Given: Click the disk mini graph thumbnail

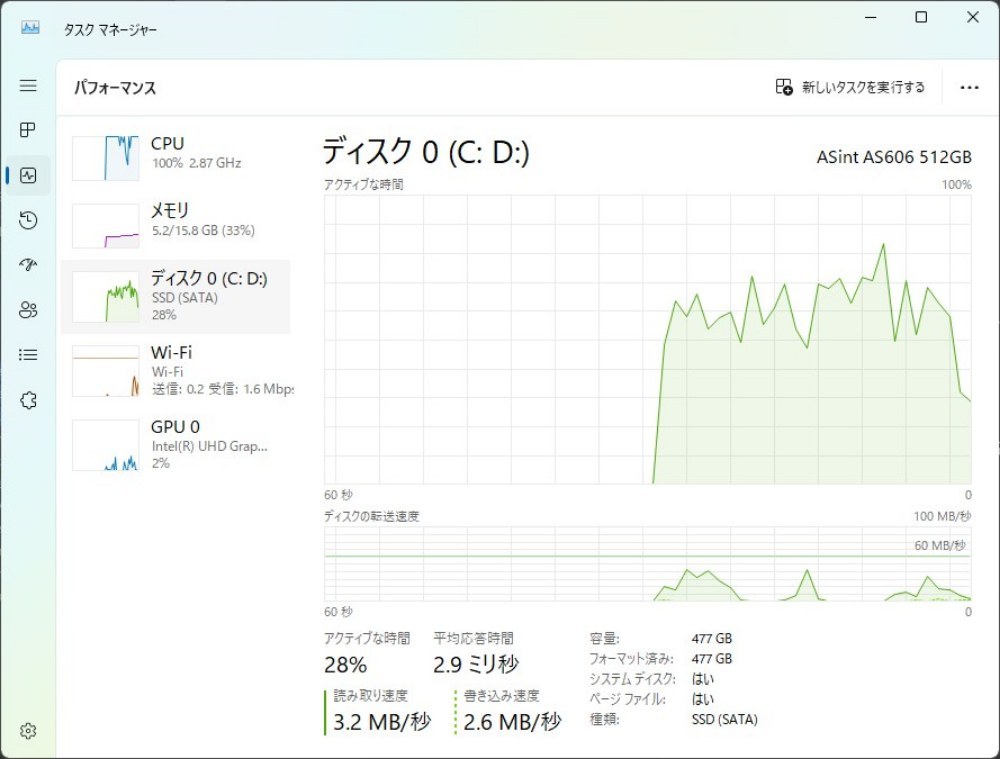Looking at the screenshot, I should tap(106, 297).
